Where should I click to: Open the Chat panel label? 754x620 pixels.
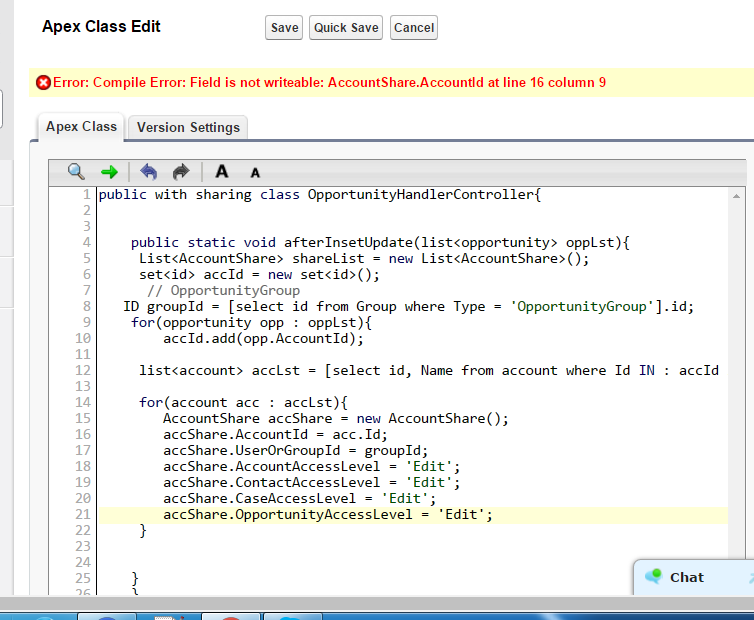point(687,577)
